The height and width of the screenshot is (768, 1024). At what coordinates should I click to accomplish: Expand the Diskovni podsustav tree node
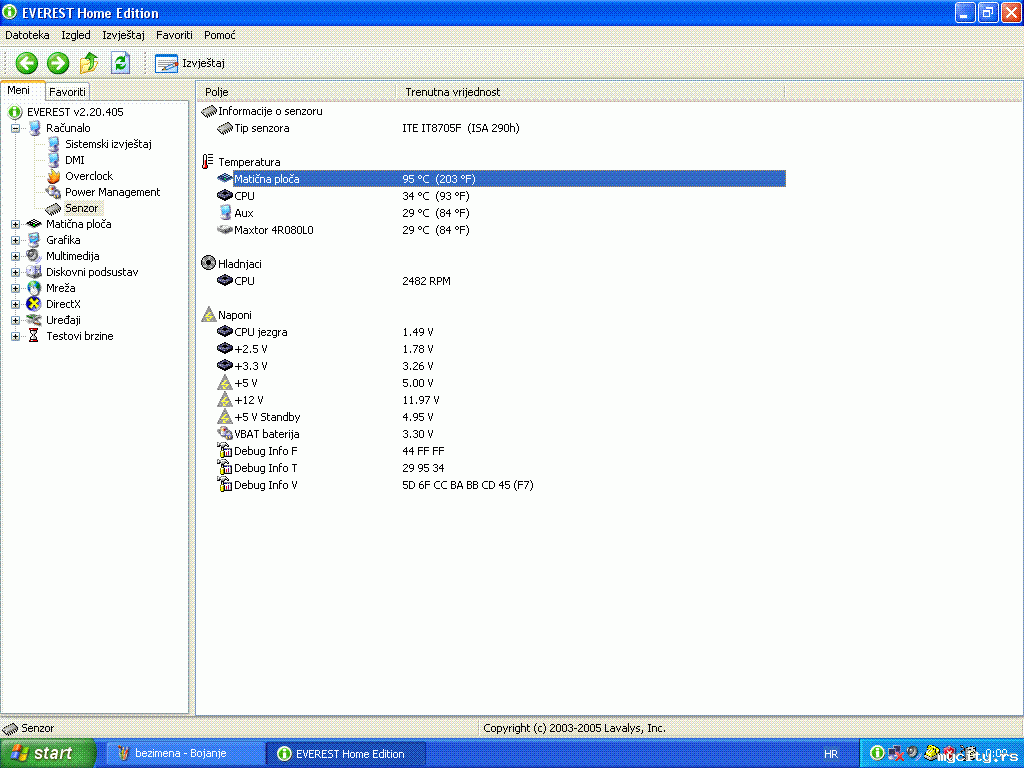15,272
